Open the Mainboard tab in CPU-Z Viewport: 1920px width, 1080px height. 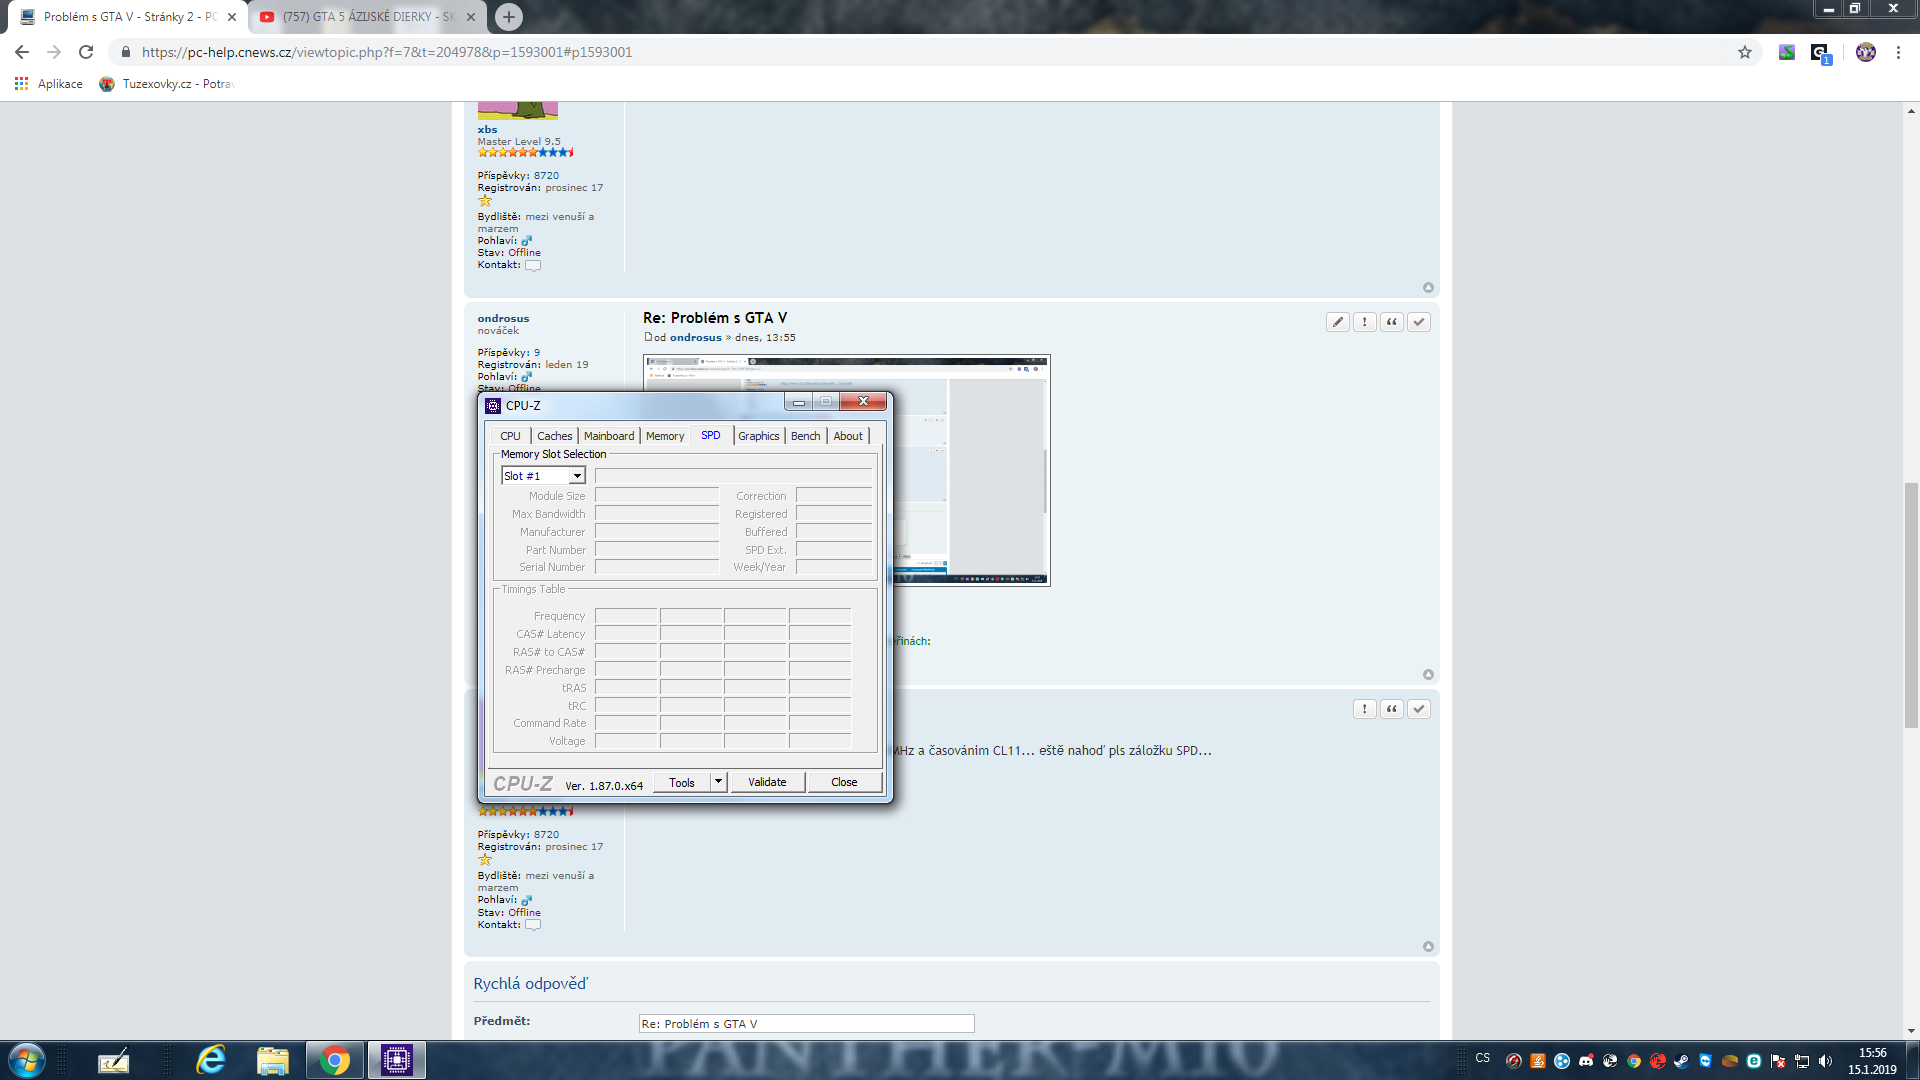[608, 436]
